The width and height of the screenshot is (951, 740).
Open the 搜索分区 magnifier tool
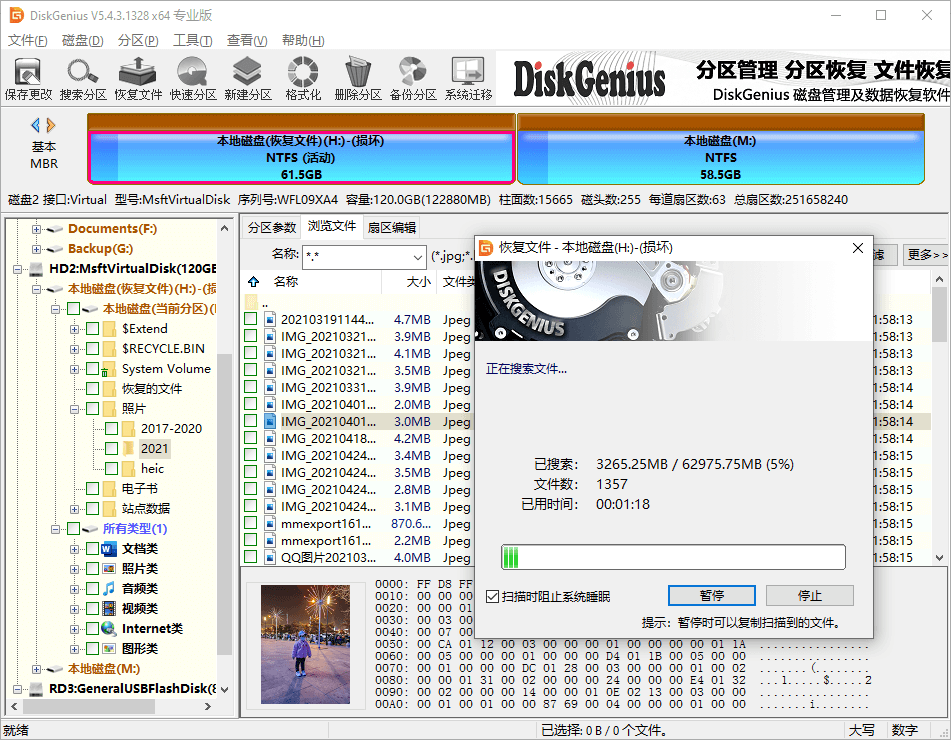coord(83,78)
